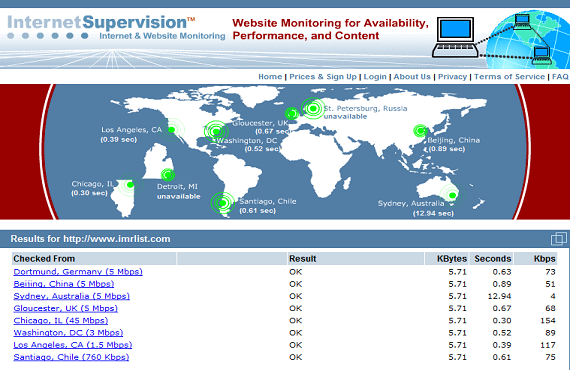Viewport: 570px width, 370px height.
Task: Click the Los Angeles map marker
Action: point(172,130)
